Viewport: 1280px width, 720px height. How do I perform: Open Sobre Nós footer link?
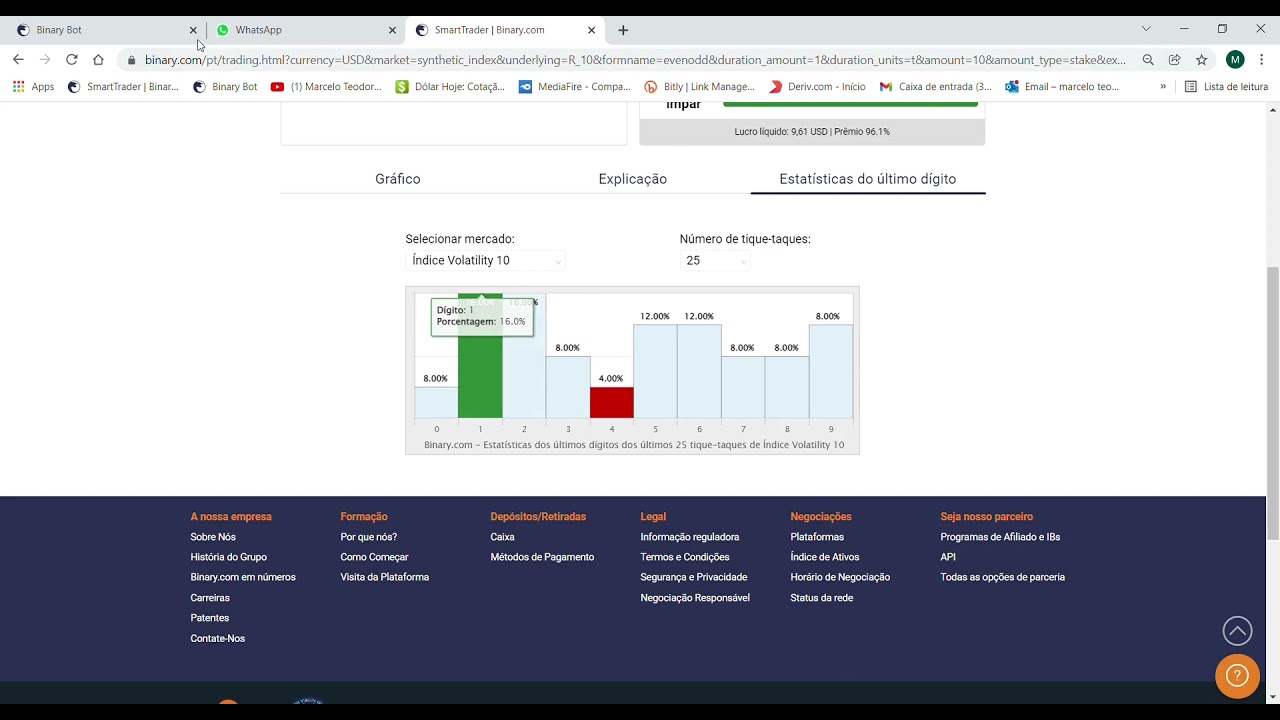(x=213, y=537)
